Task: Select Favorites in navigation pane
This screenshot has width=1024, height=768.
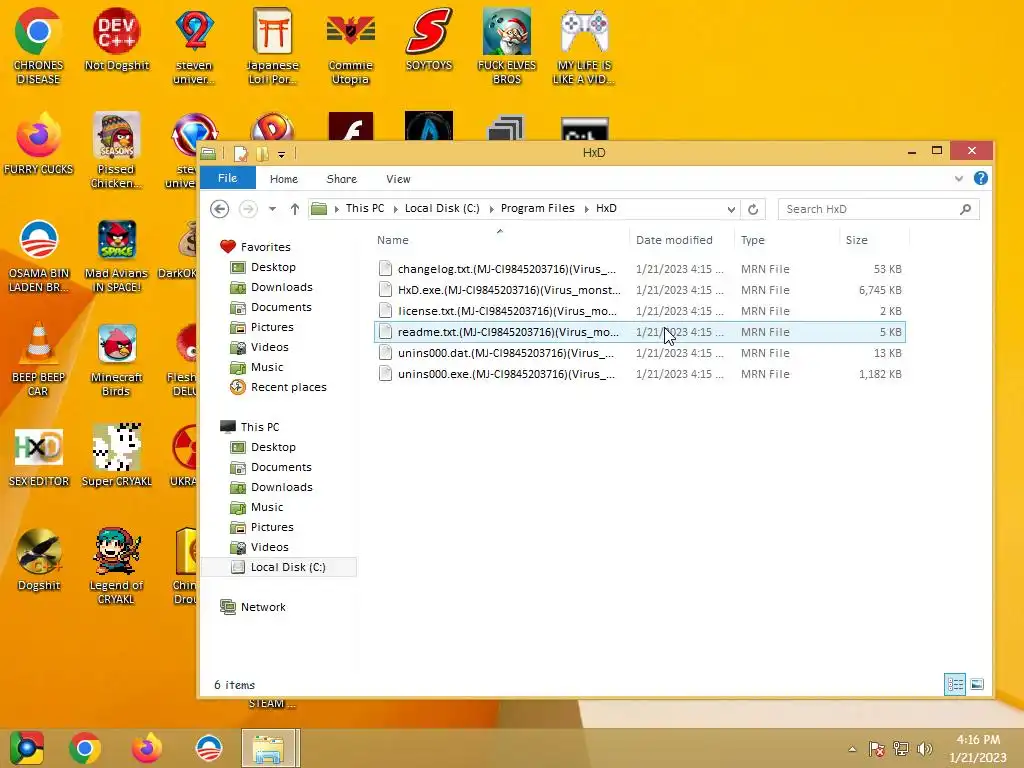Action: (265, 247)
